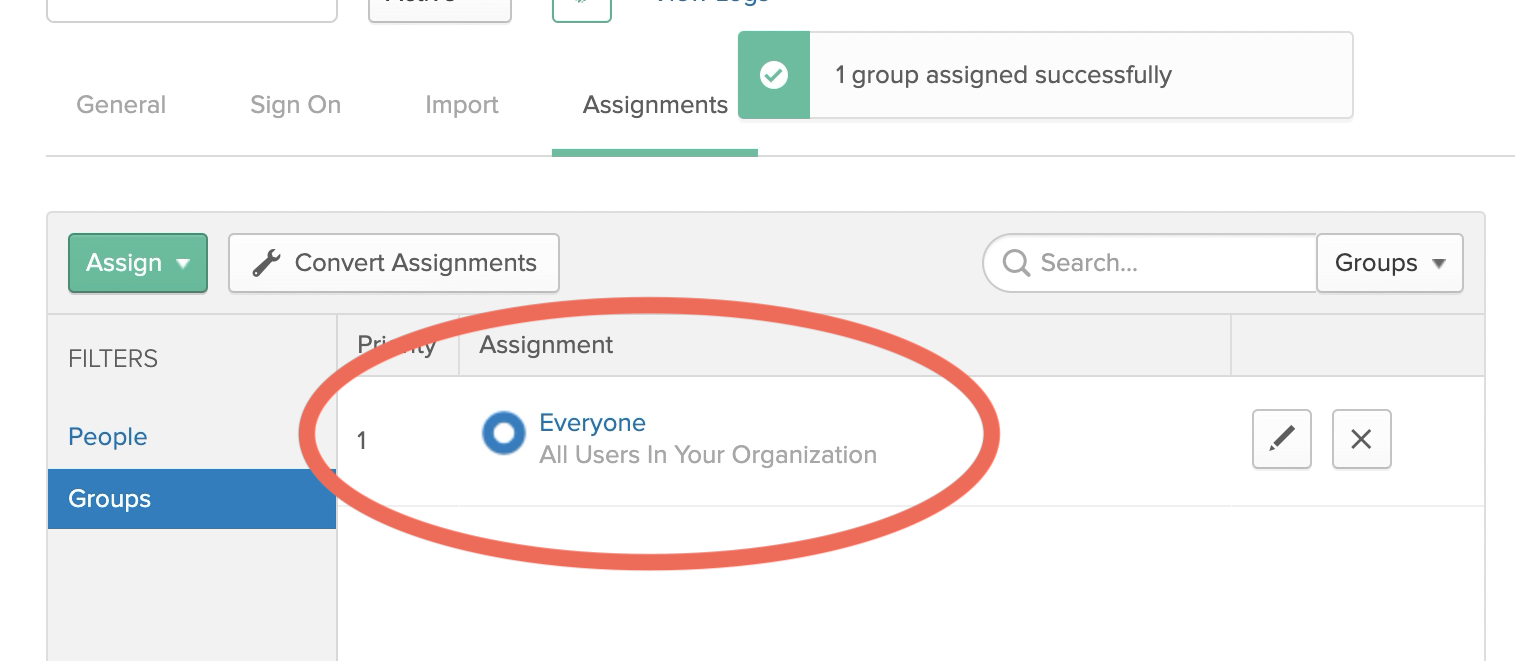This screenshot has width=1515, height=661.
Task: Click the blue group avatar beside Everyone
Action: coord(504,433)
